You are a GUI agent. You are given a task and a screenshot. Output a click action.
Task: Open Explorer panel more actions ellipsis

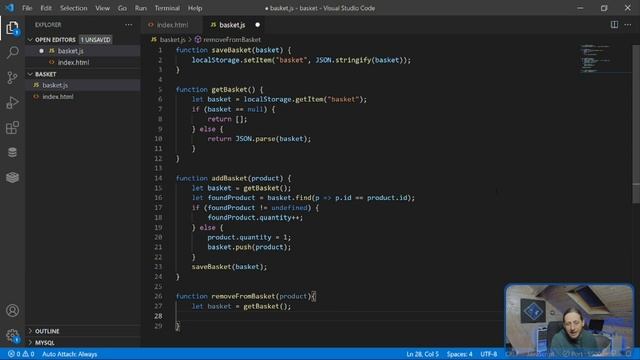(x=129, y=25)
